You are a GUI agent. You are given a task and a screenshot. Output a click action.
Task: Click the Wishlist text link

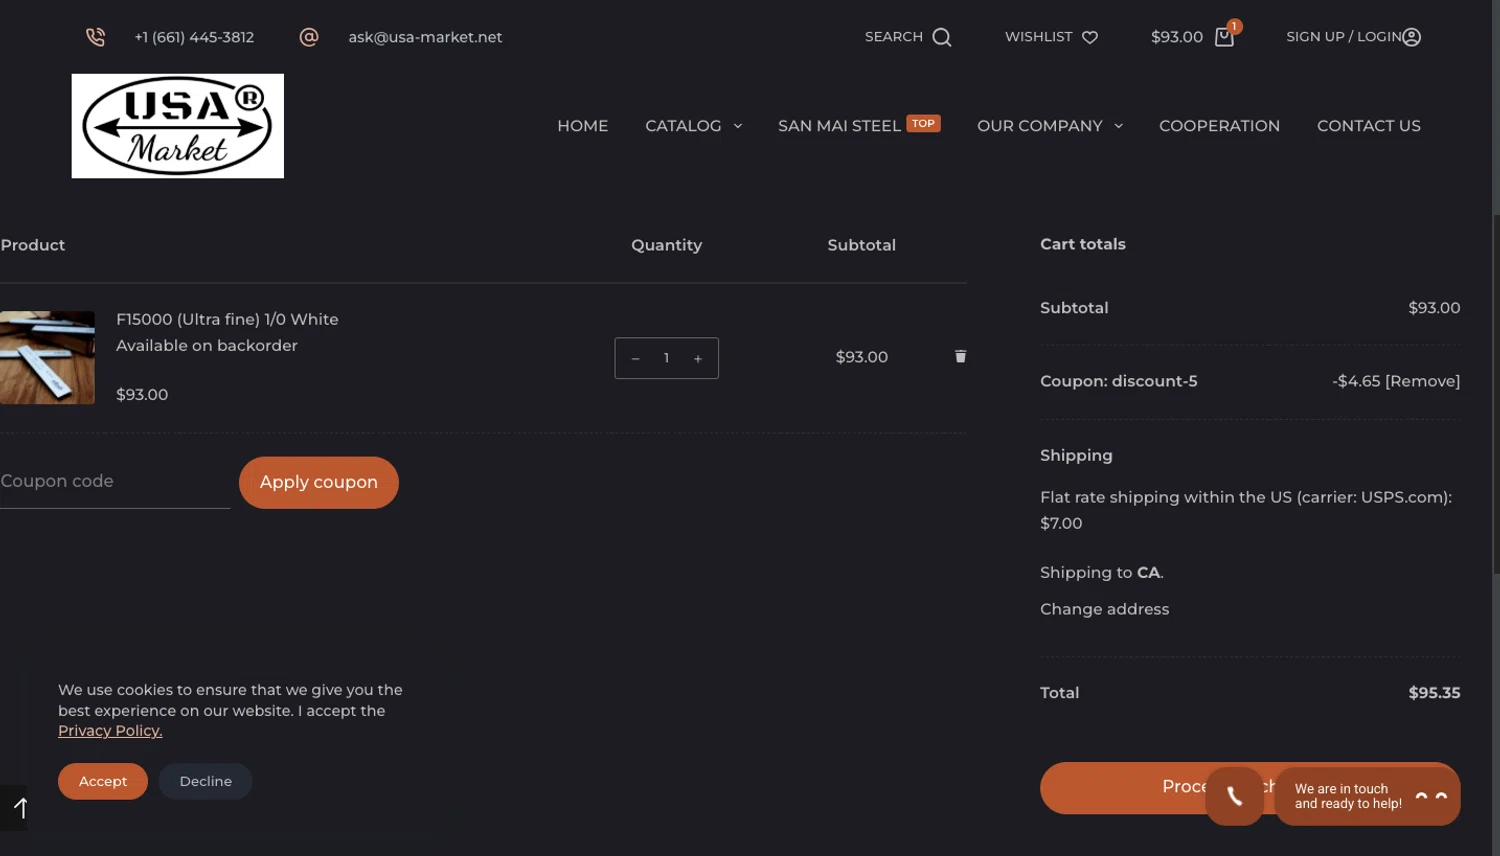click(1038, 37)
